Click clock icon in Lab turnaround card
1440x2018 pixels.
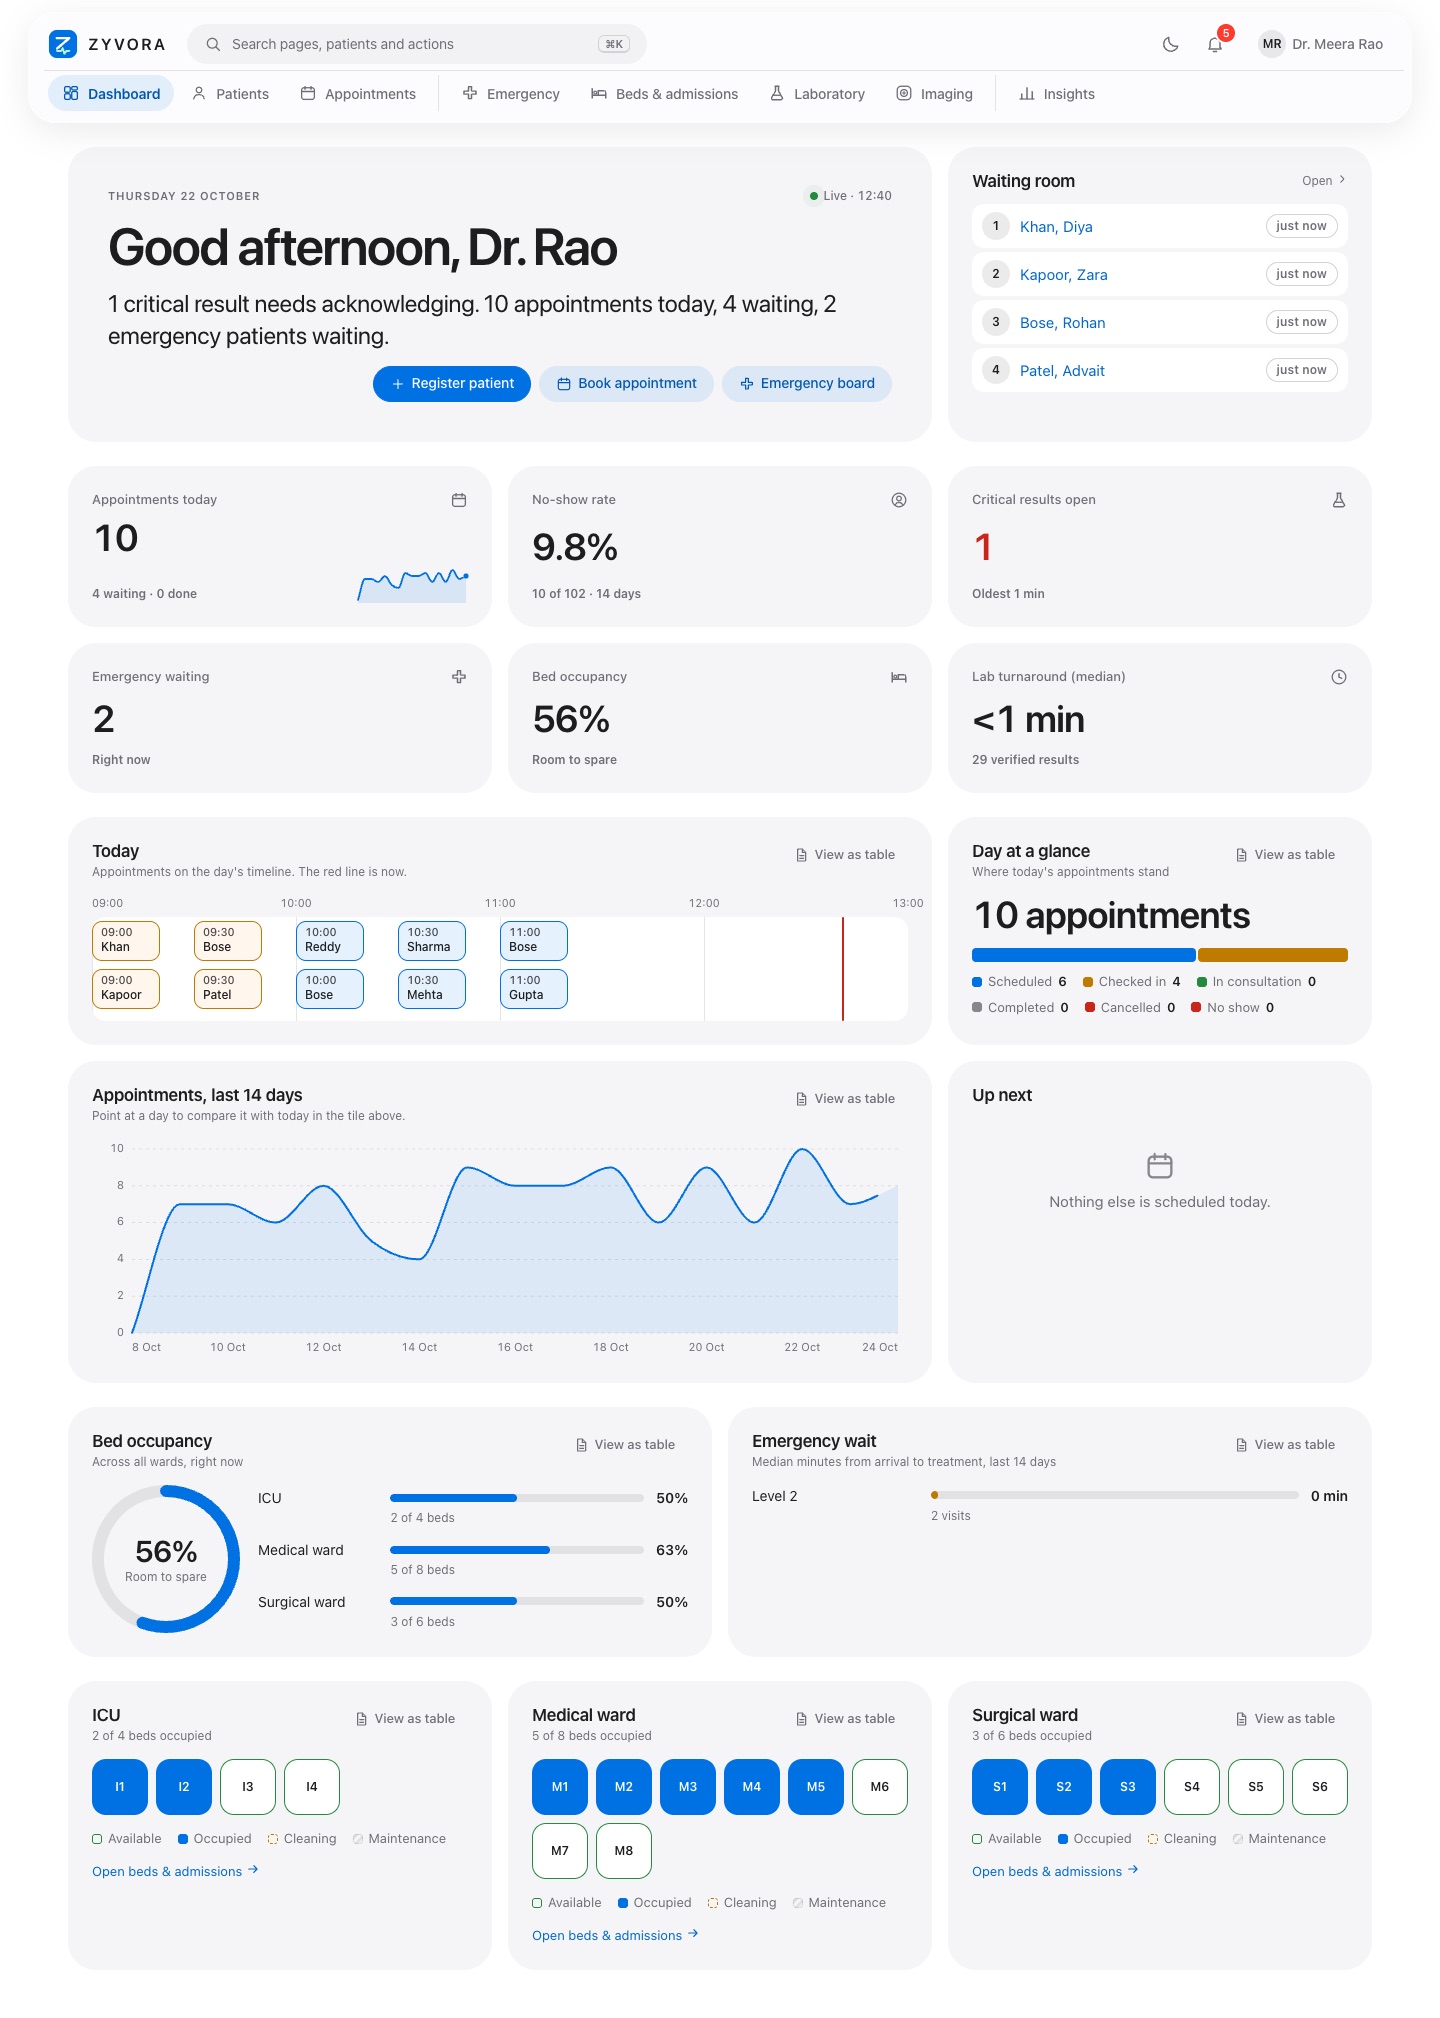coord(1339,677)
